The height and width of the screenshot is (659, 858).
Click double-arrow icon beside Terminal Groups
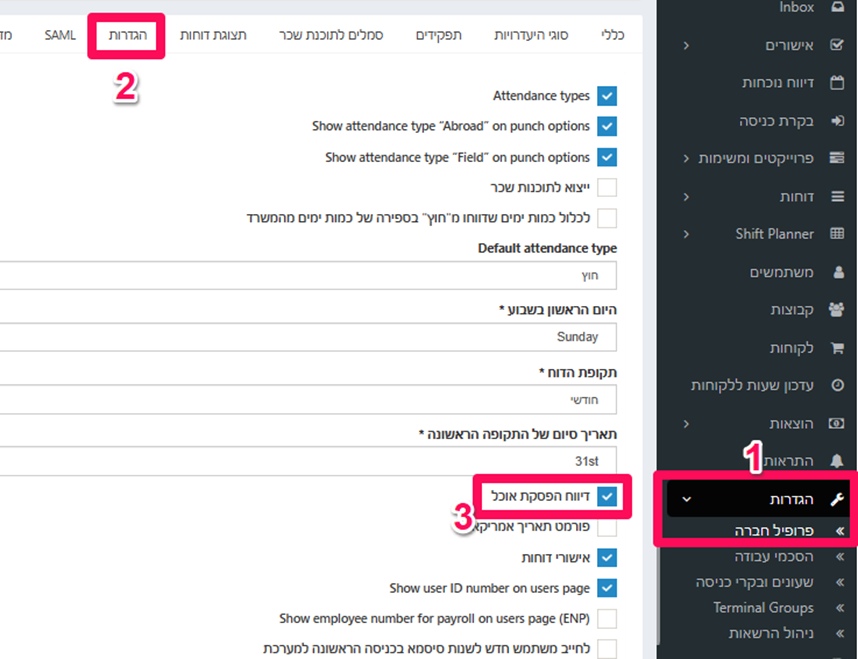pos(840,608)
